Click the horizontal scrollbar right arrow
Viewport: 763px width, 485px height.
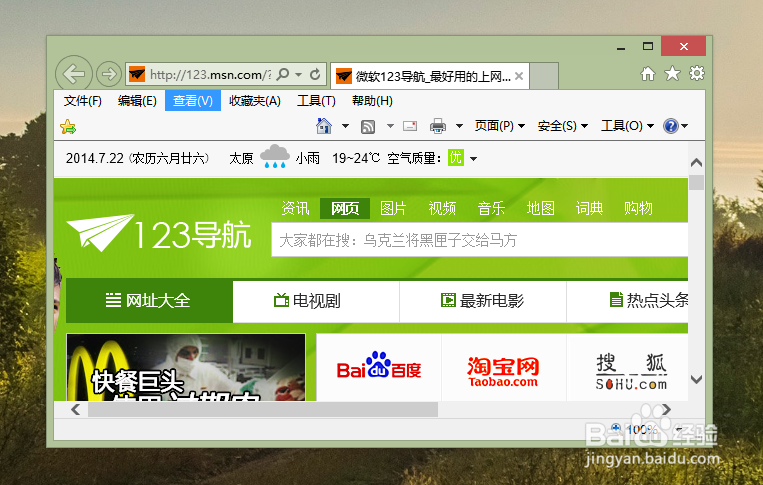[667, 410]
